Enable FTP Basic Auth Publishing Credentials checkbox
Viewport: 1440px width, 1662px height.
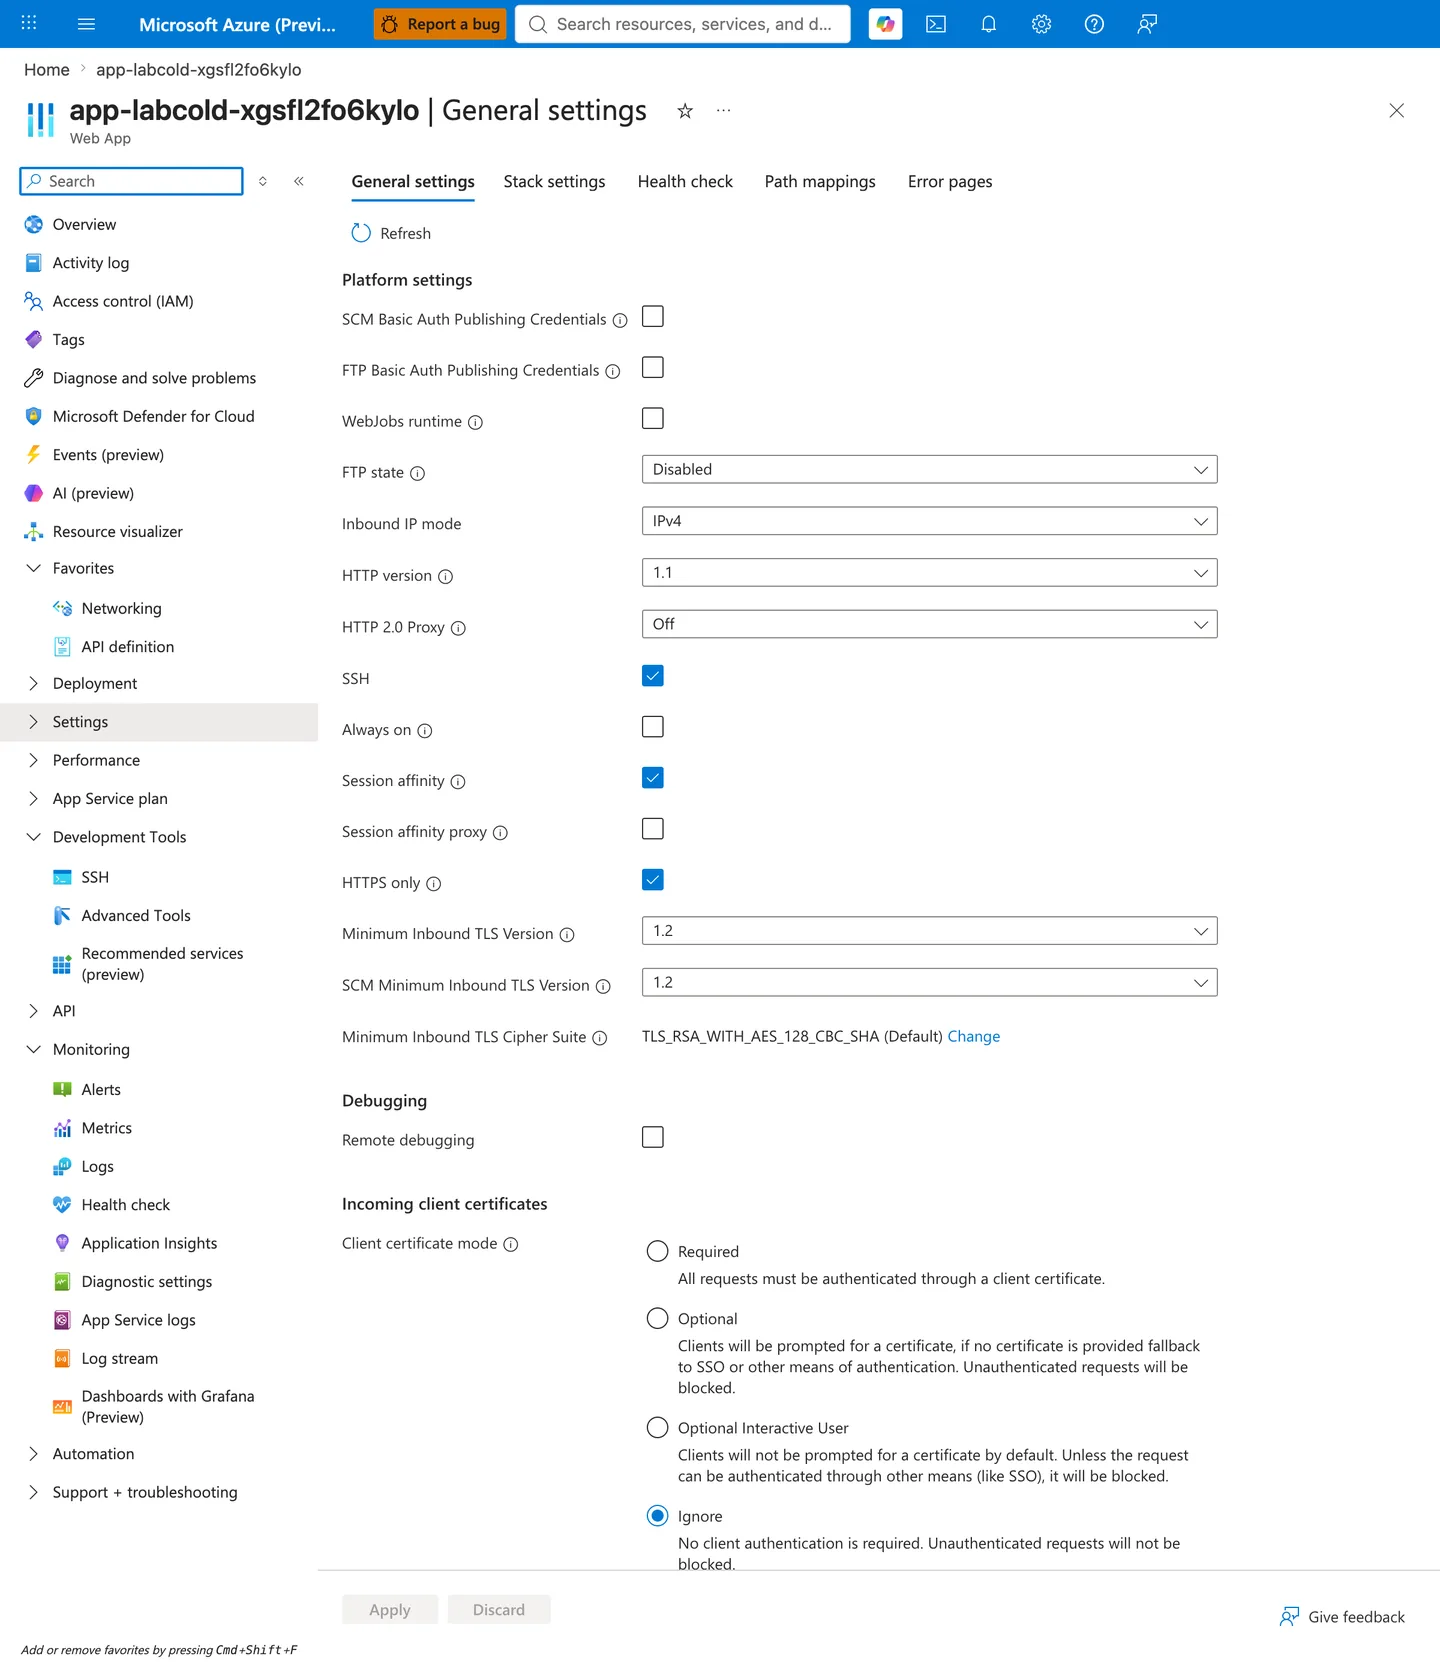[653, 368]
